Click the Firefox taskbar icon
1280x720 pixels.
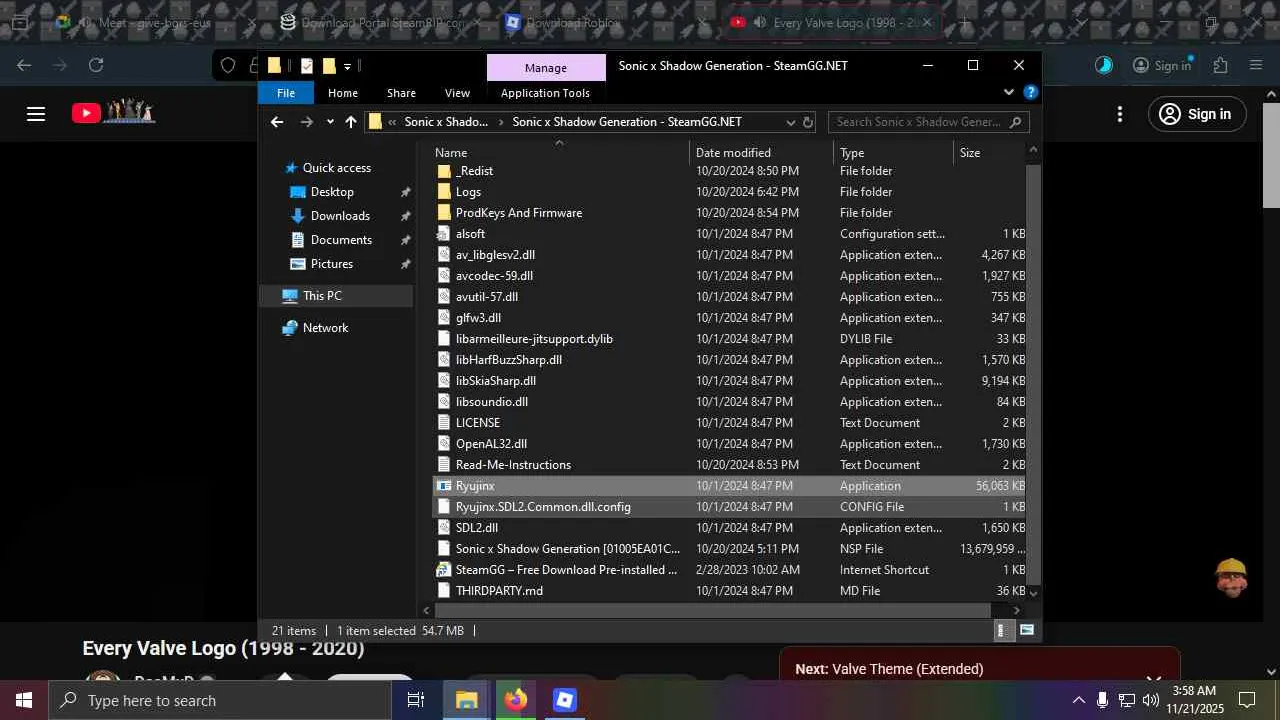point(515,700)
